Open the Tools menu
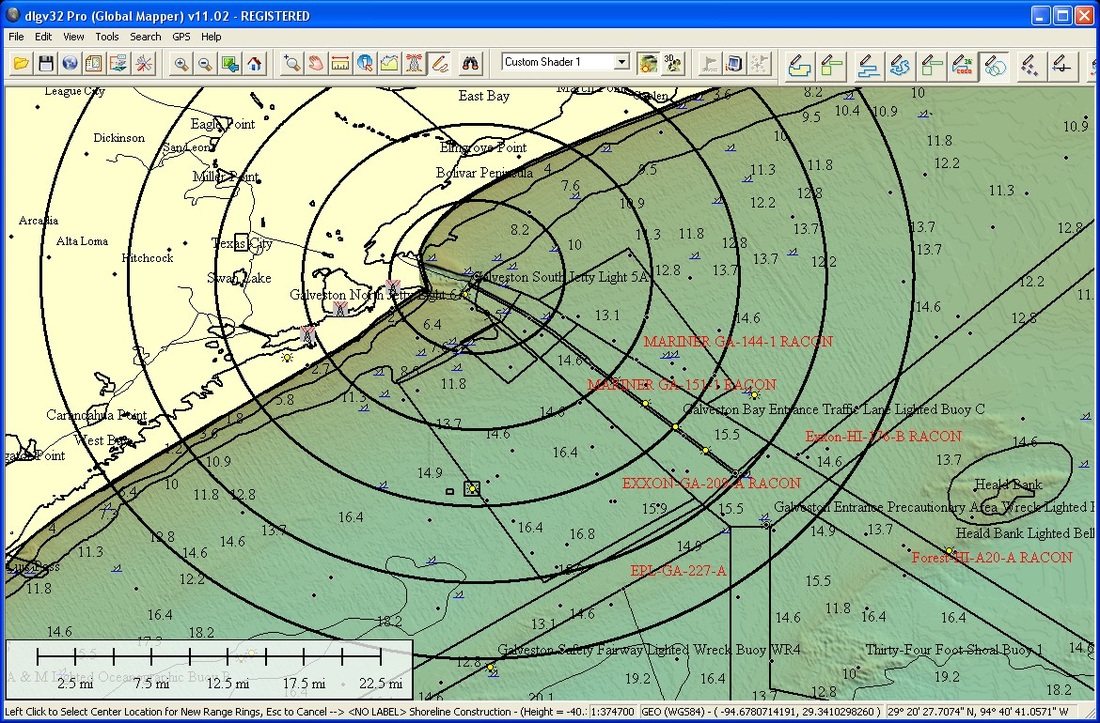The image size is (1100, 723). pyautogui.click(x=107, y=36)
